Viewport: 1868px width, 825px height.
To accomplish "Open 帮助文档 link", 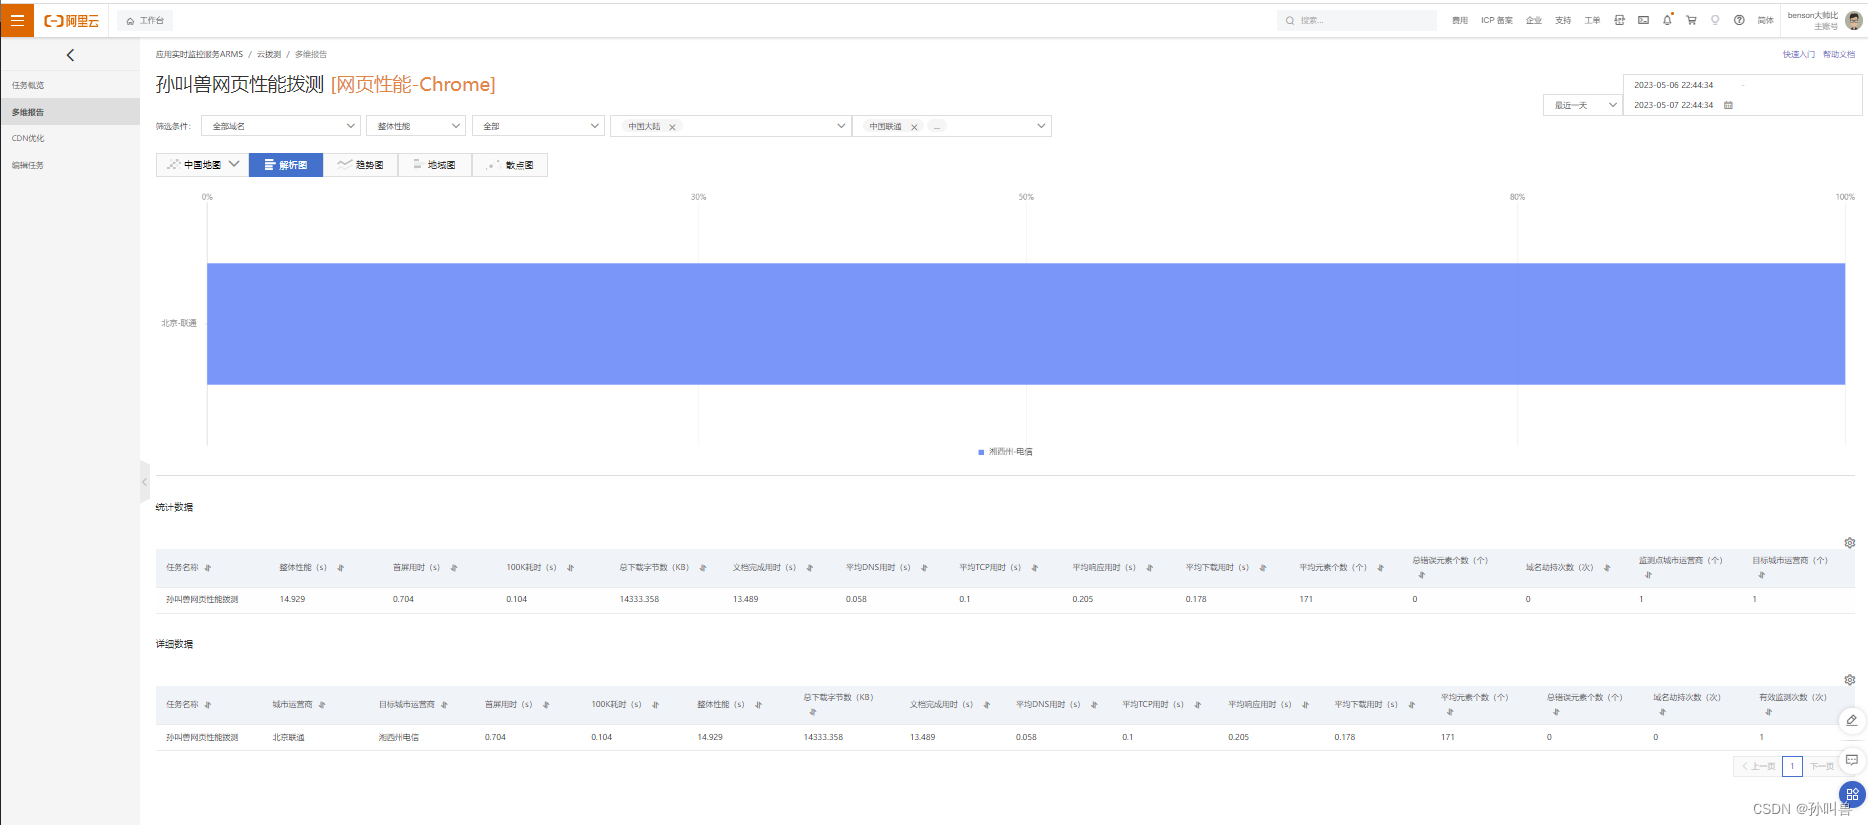I will point(1838,54).
